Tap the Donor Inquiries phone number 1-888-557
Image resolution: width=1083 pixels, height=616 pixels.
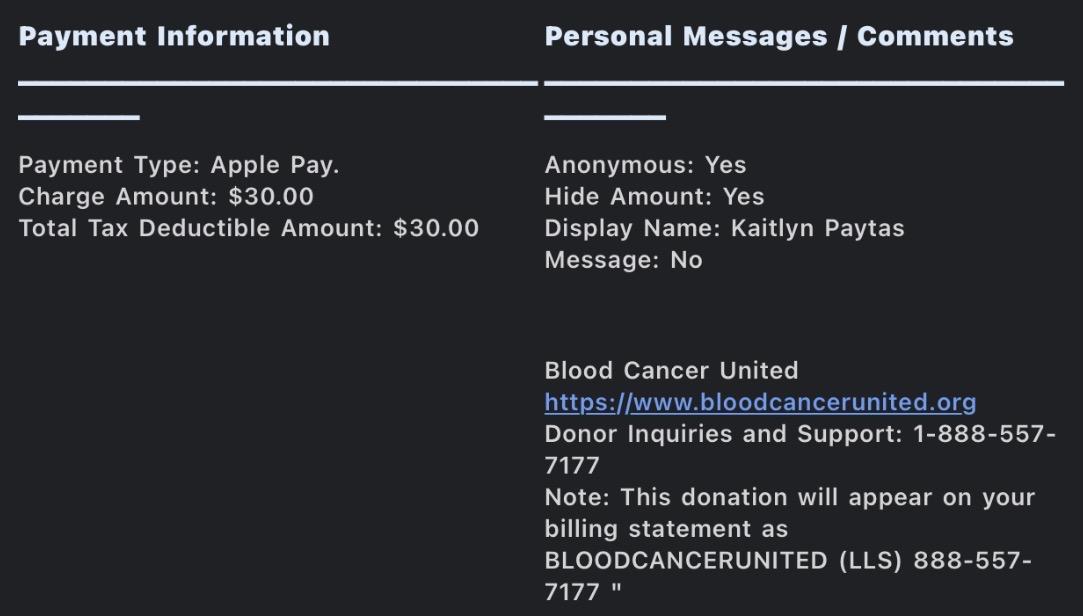pyautogui.click(x=978, y=435)
